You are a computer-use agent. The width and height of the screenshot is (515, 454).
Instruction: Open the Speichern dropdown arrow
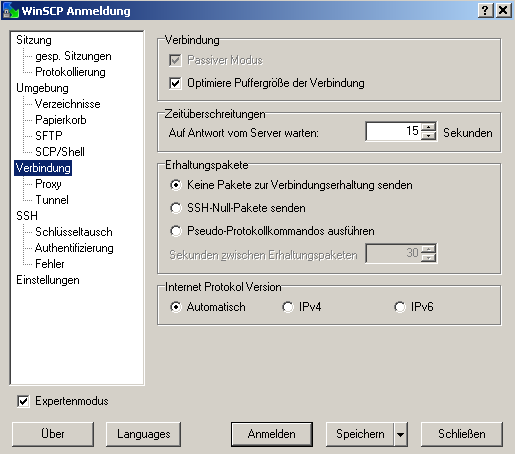coord(400,434)
